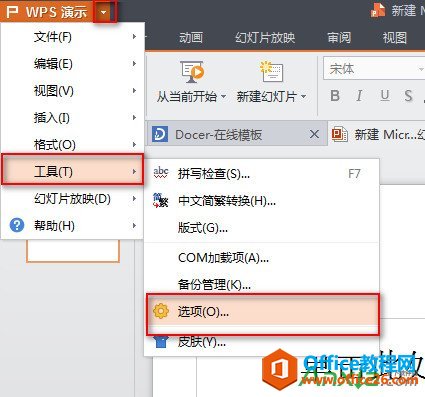This screenshot has width=425, height=397.
Task: Select the slide thumbnail in left panel
Action: coord(73,251)
